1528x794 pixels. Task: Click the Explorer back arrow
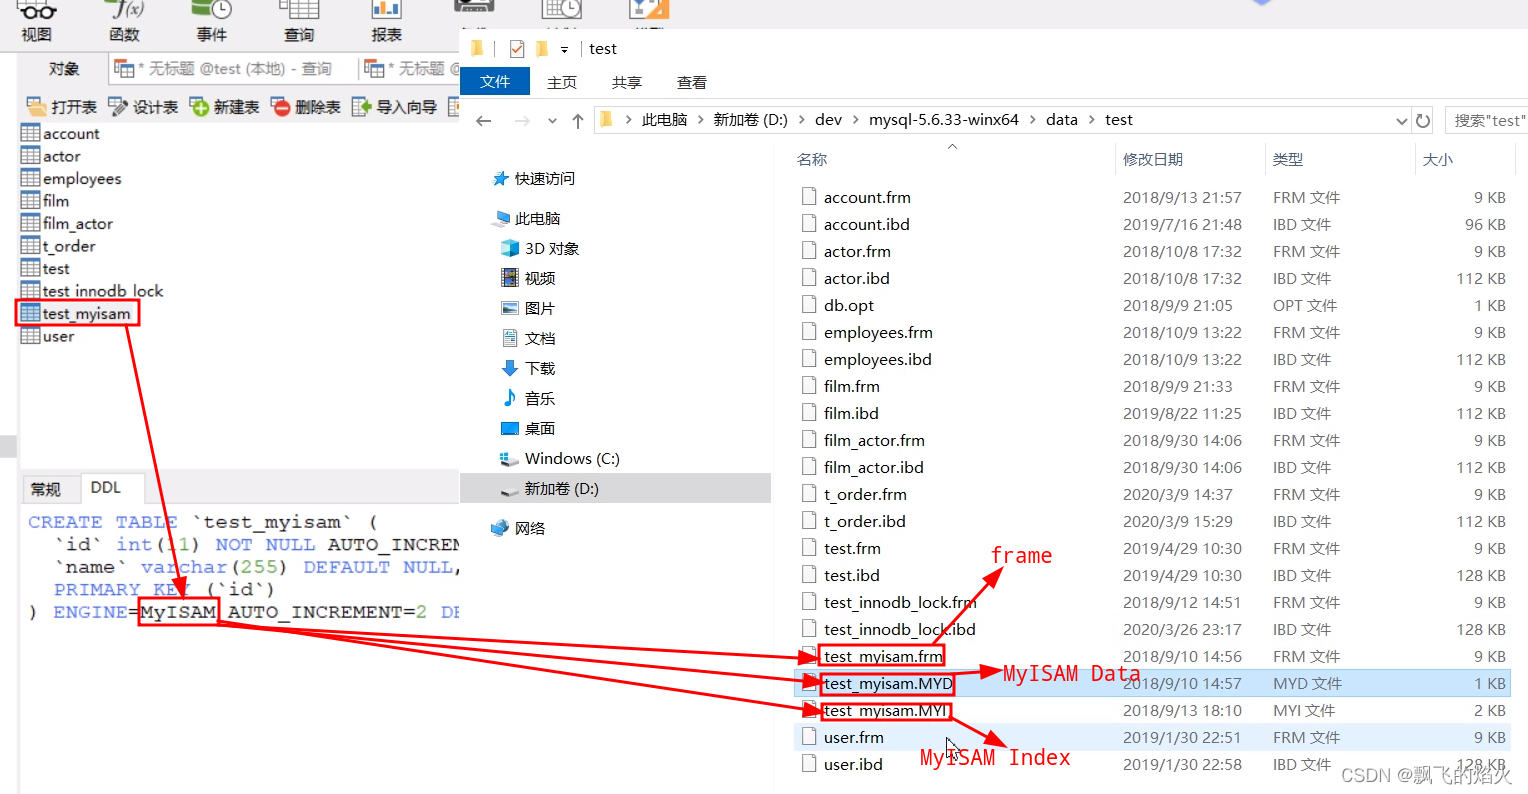484,120
